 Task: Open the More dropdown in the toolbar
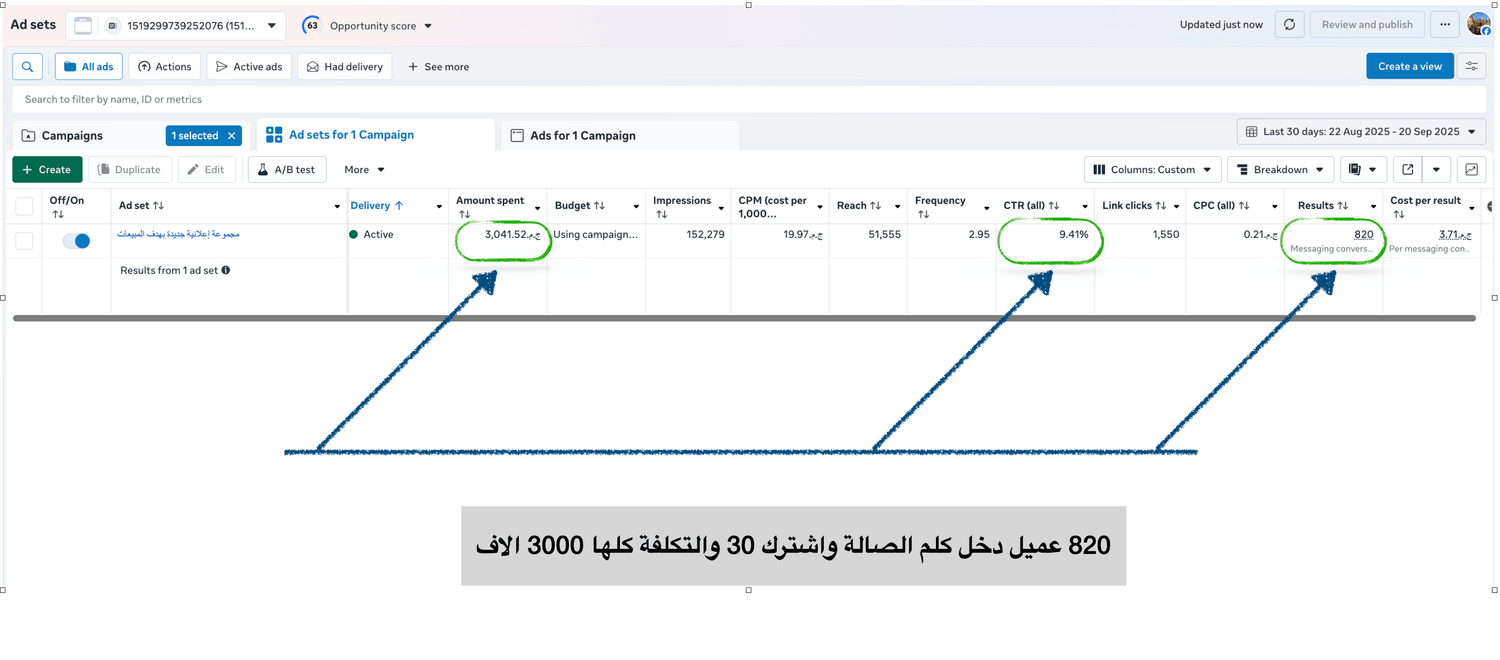364,170
